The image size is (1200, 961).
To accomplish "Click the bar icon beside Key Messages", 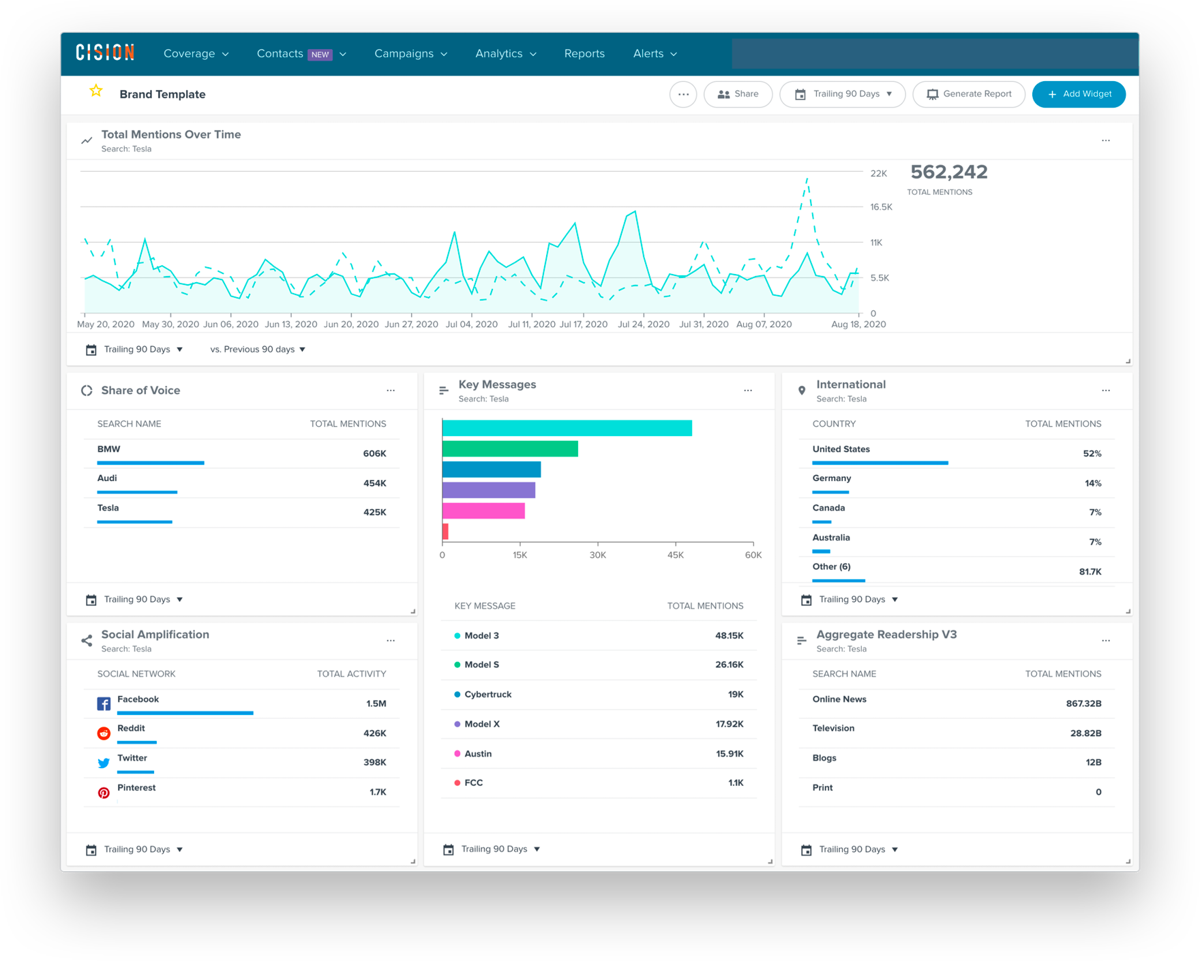I will [x=444, y=391].
